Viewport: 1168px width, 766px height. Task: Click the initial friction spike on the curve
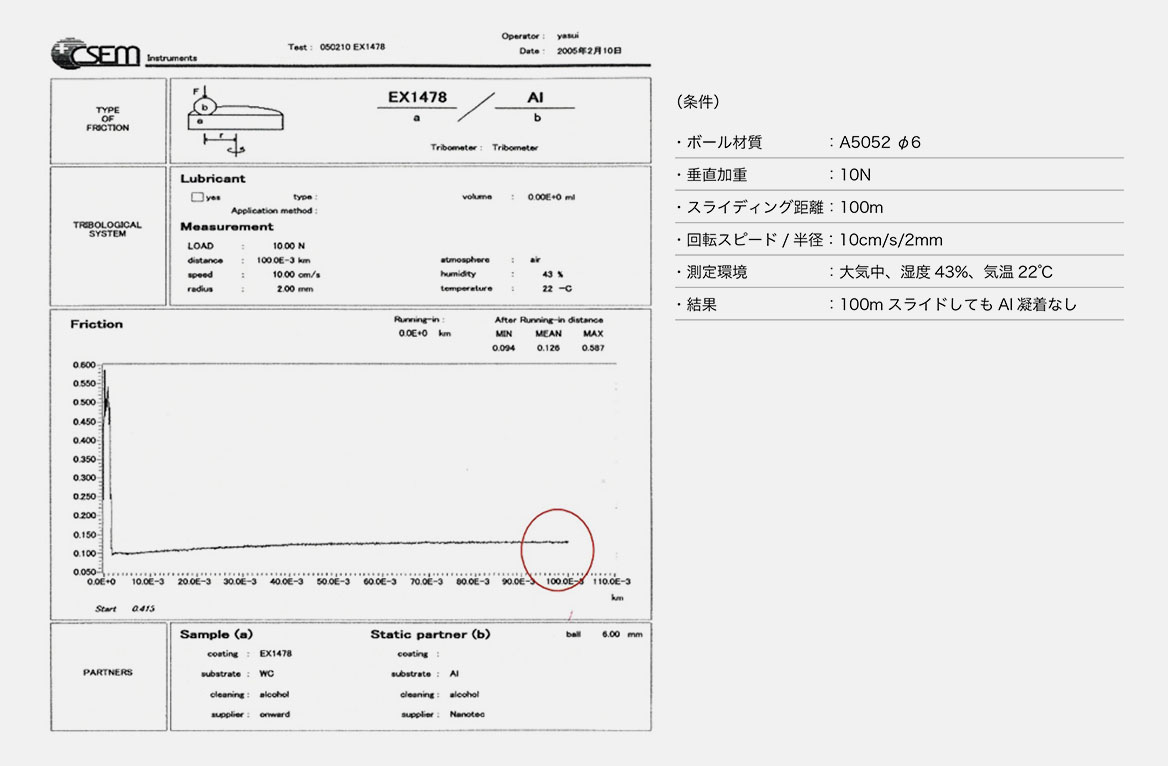point(106,400)
